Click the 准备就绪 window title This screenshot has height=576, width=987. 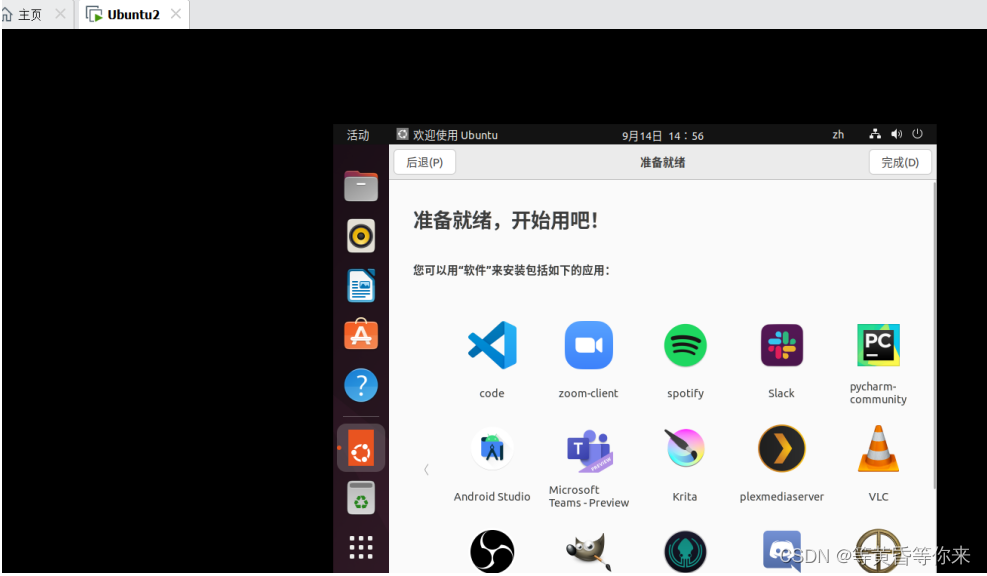(x=663, y=162)
